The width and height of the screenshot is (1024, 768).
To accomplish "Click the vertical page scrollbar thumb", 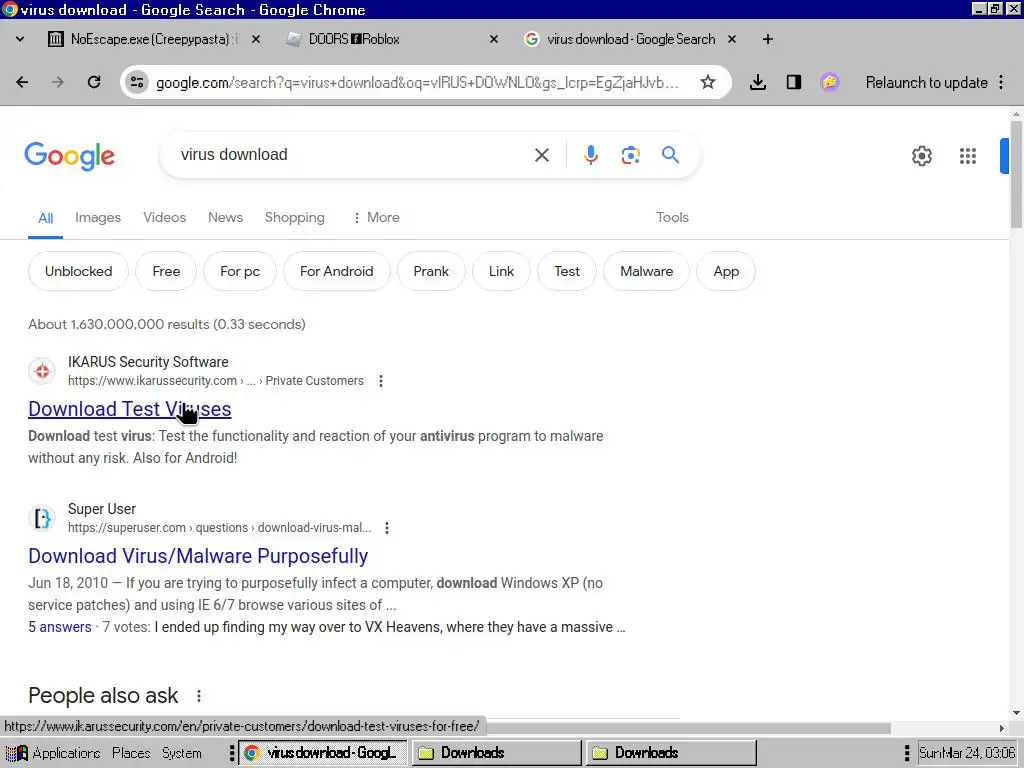I will click(x=1016, y=174).
